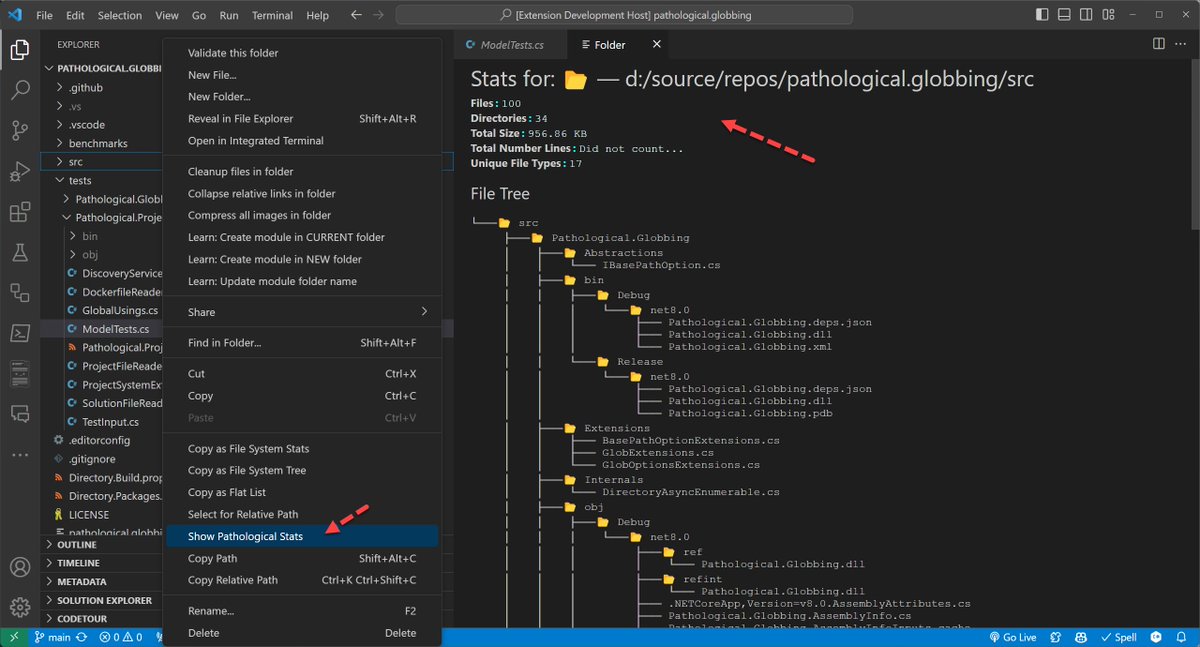
Task: Go forward using the navigation arrow
Action: 378,16
